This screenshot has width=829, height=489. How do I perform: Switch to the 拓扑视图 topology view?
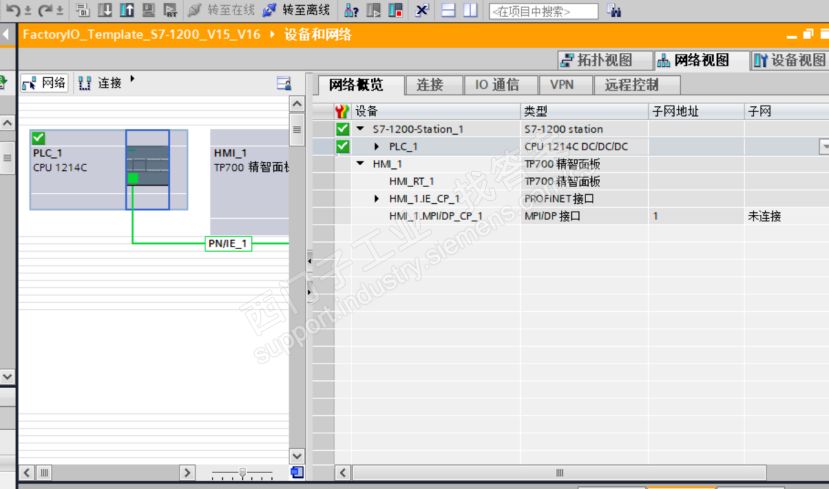[x=605, y=60]
